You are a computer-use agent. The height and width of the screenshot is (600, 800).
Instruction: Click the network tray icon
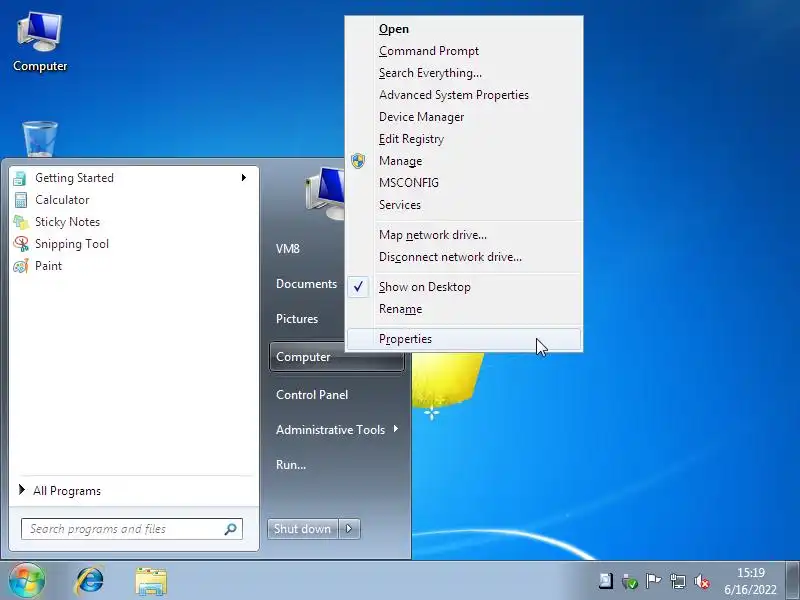coord(678,581)
